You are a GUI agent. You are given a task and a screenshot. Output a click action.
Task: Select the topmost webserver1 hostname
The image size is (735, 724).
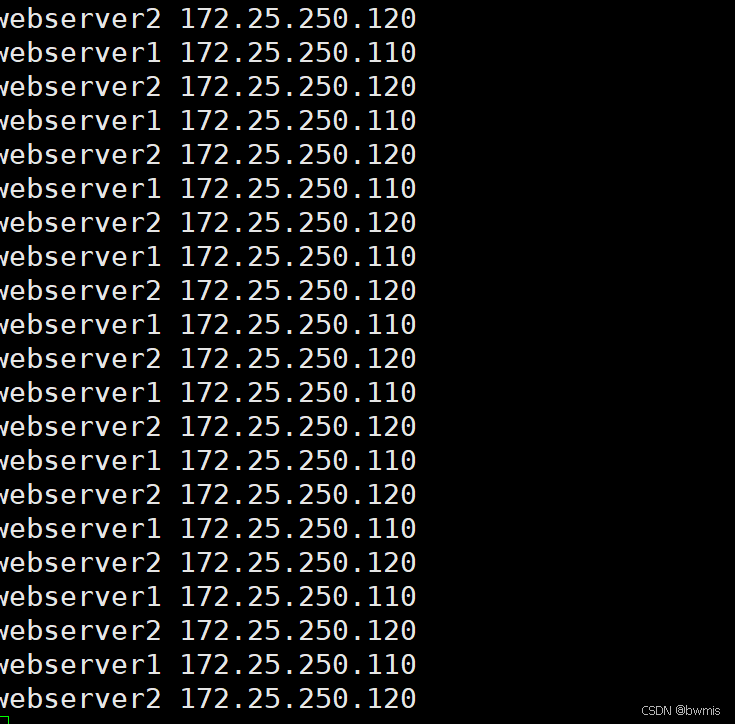click(80, 53)
